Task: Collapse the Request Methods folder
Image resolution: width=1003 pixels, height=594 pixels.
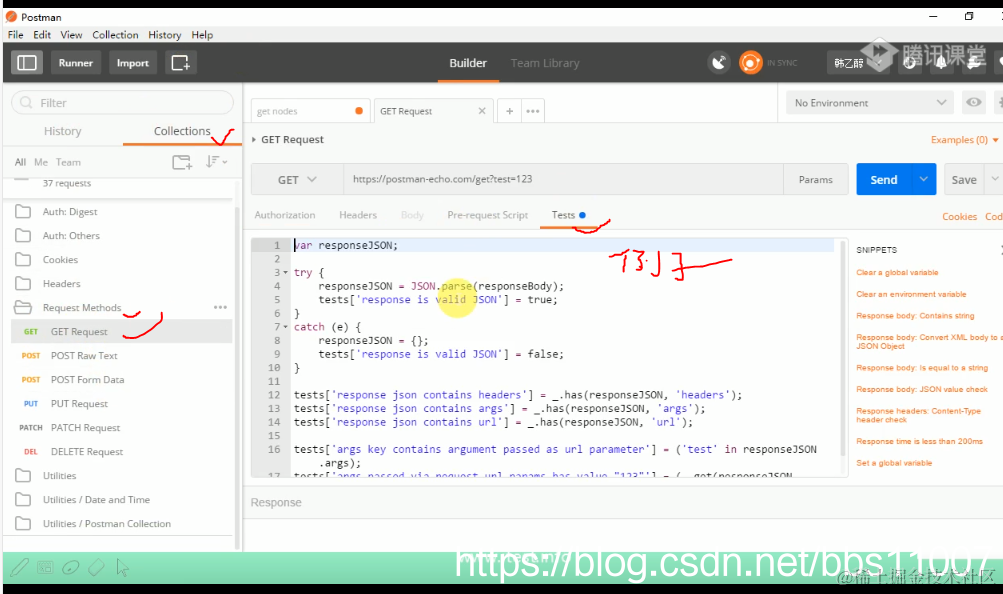Action: (x=23, y=307)
